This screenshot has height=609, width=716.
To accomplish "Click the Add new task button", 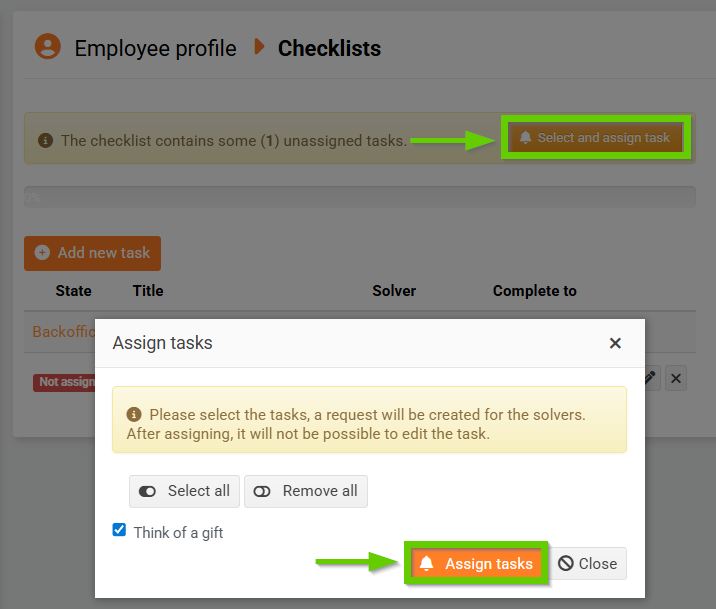I will 92,253.
